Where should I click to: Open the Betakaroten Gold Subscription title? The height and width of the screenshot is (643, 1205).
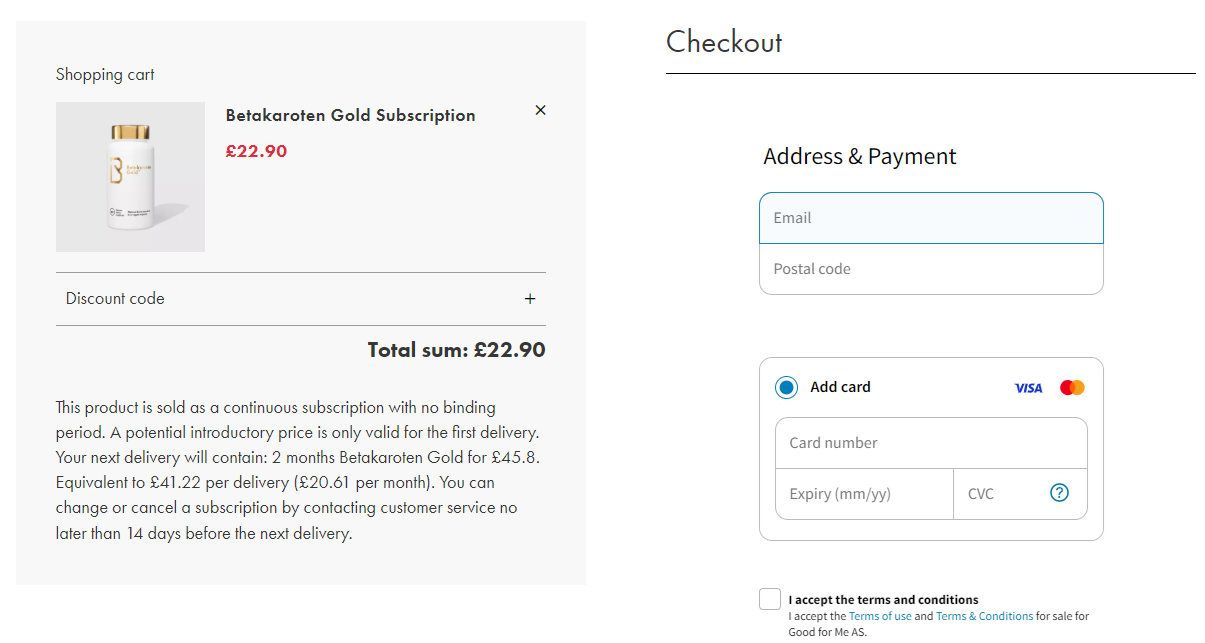click(351, 115)
